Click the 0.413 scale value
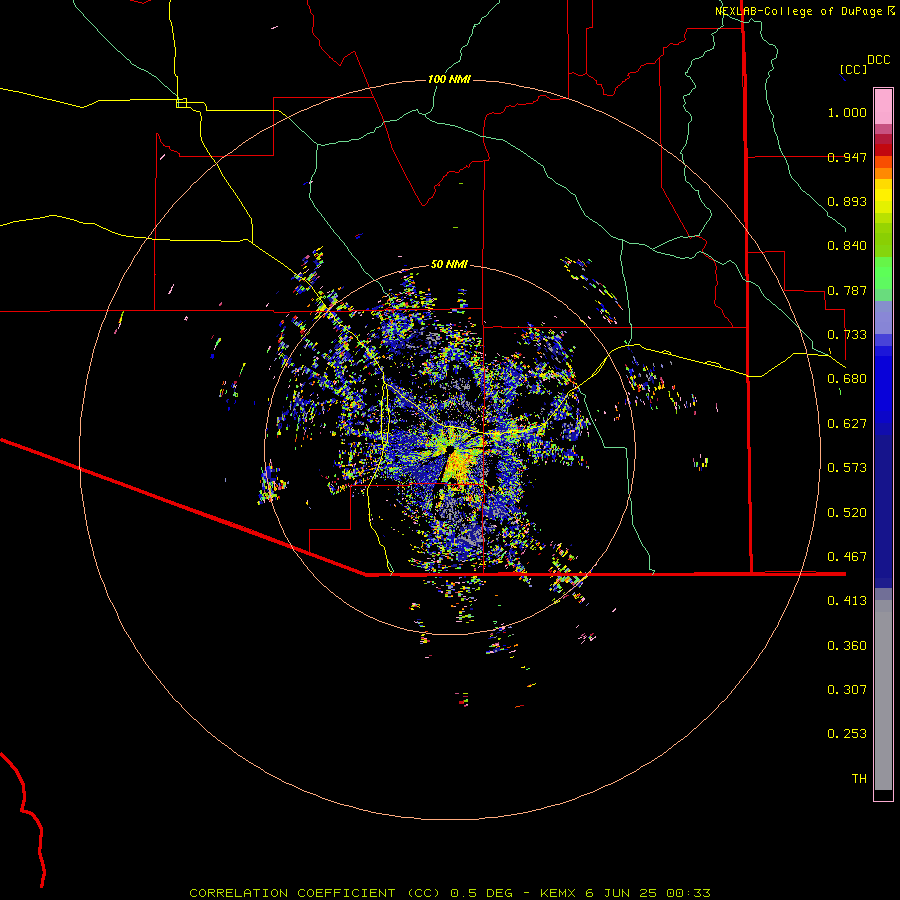Image resolution: width=900 pixels, height=900 pixels. [847, 601]
